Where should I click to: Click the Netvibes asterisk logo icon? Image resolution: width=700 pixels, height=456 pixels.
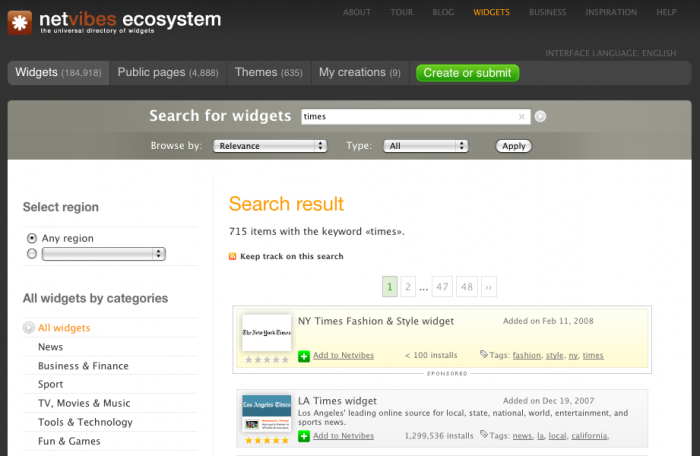pyautogui.click(x=20, y=22)
